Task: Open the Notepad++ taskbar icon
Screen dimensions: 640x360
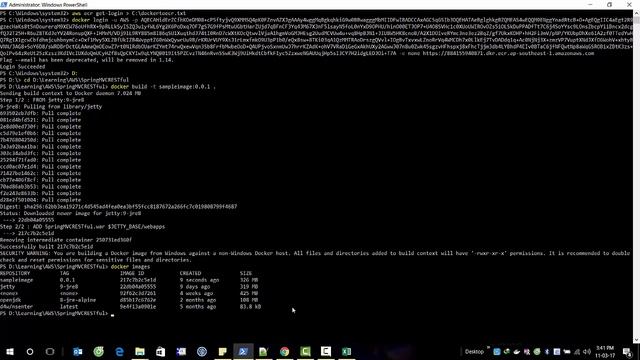Action: [263, 351]
